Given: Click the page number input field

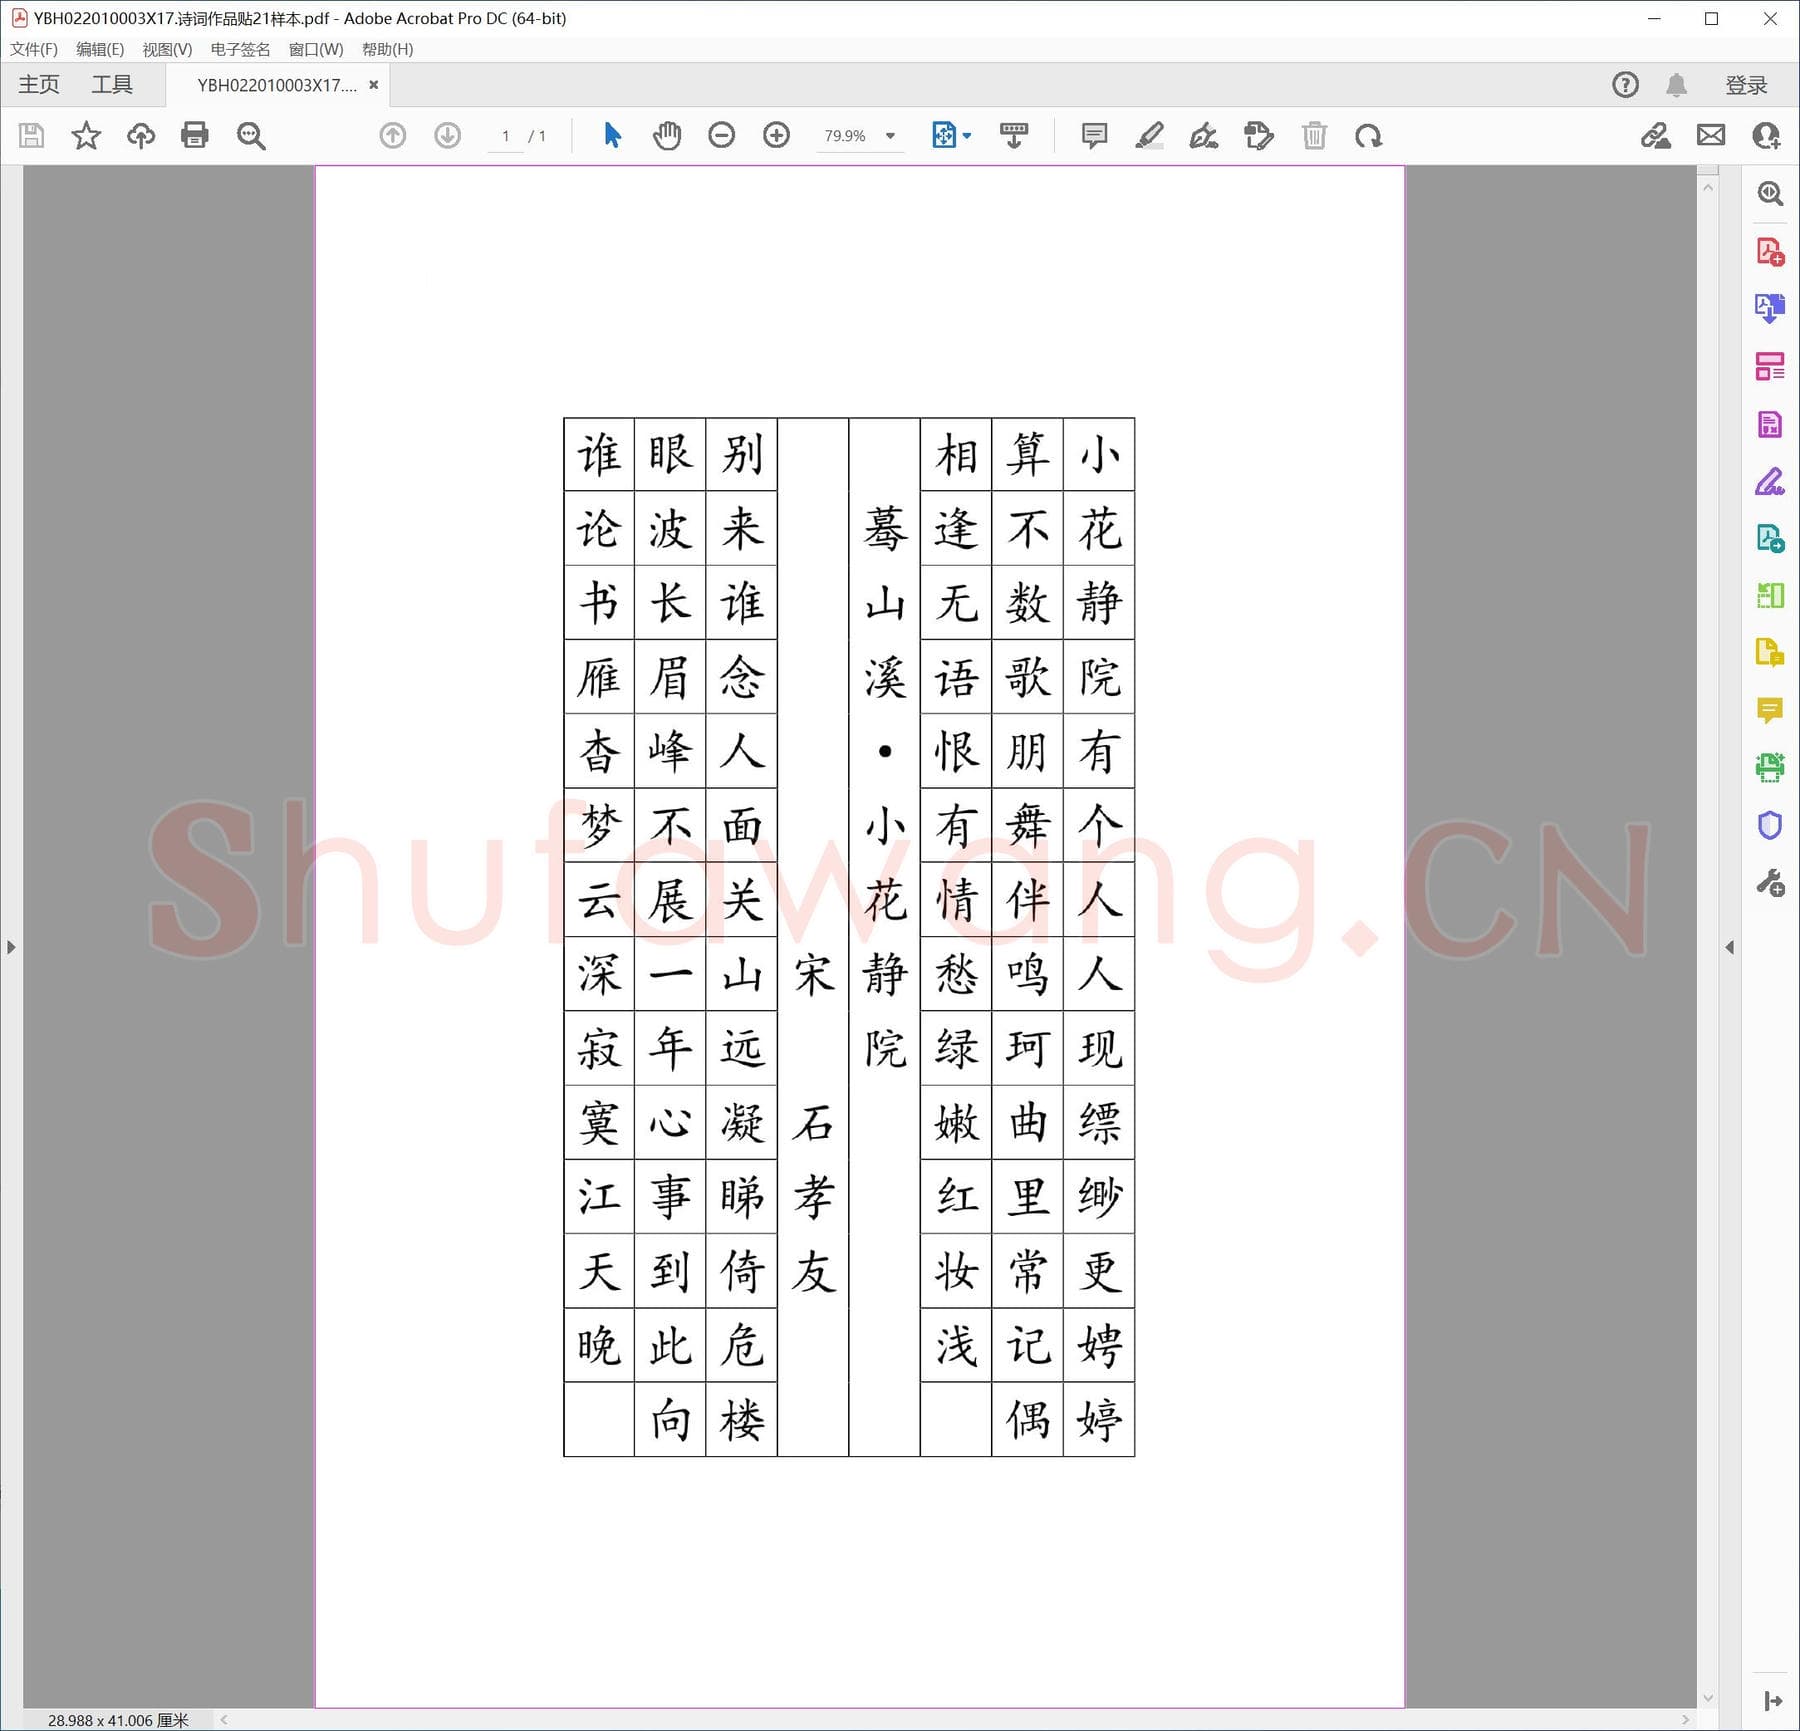Looking at the screenshot, I should pos(506,136).
